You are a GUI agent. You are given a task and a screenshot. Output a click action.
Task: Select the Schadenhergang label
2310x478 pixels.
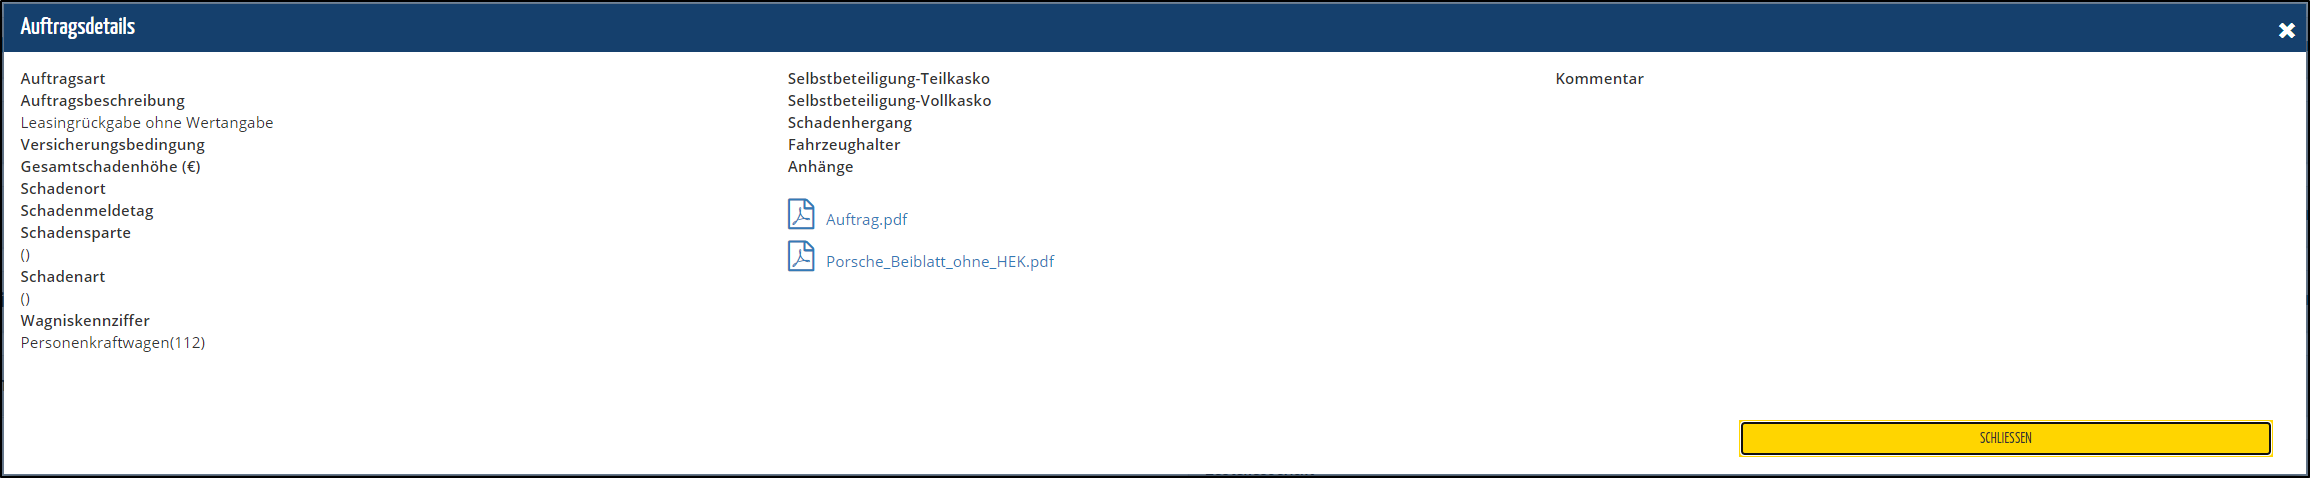point(849,123)
